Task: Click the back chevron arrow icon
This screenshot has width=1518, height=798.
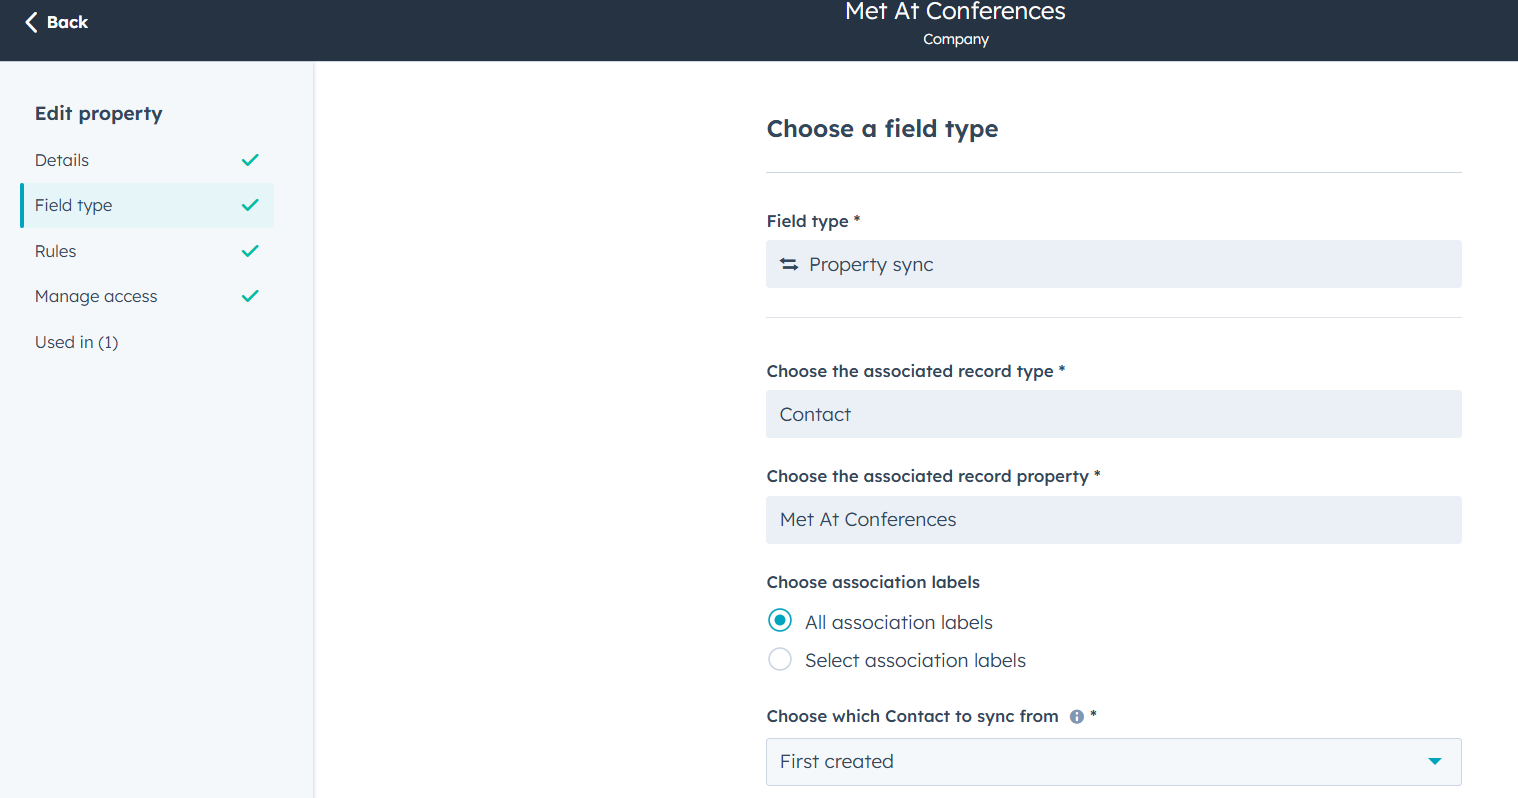Action: point(31,21)
